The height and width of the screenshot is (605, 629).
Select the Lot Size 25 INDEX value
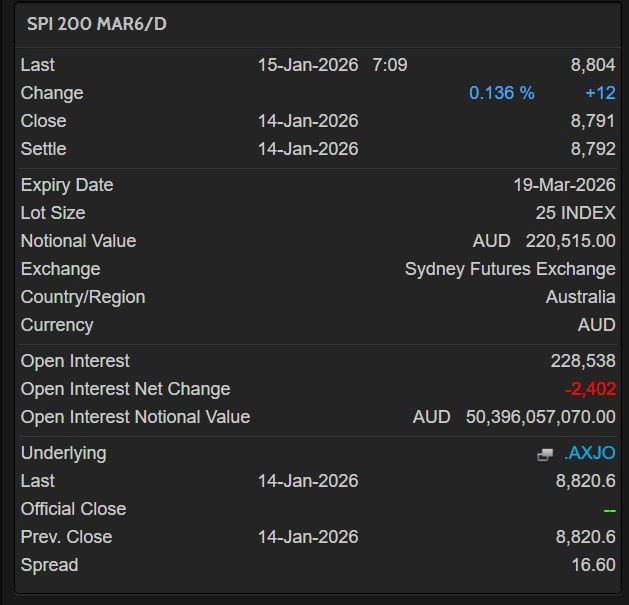(575, 213)
